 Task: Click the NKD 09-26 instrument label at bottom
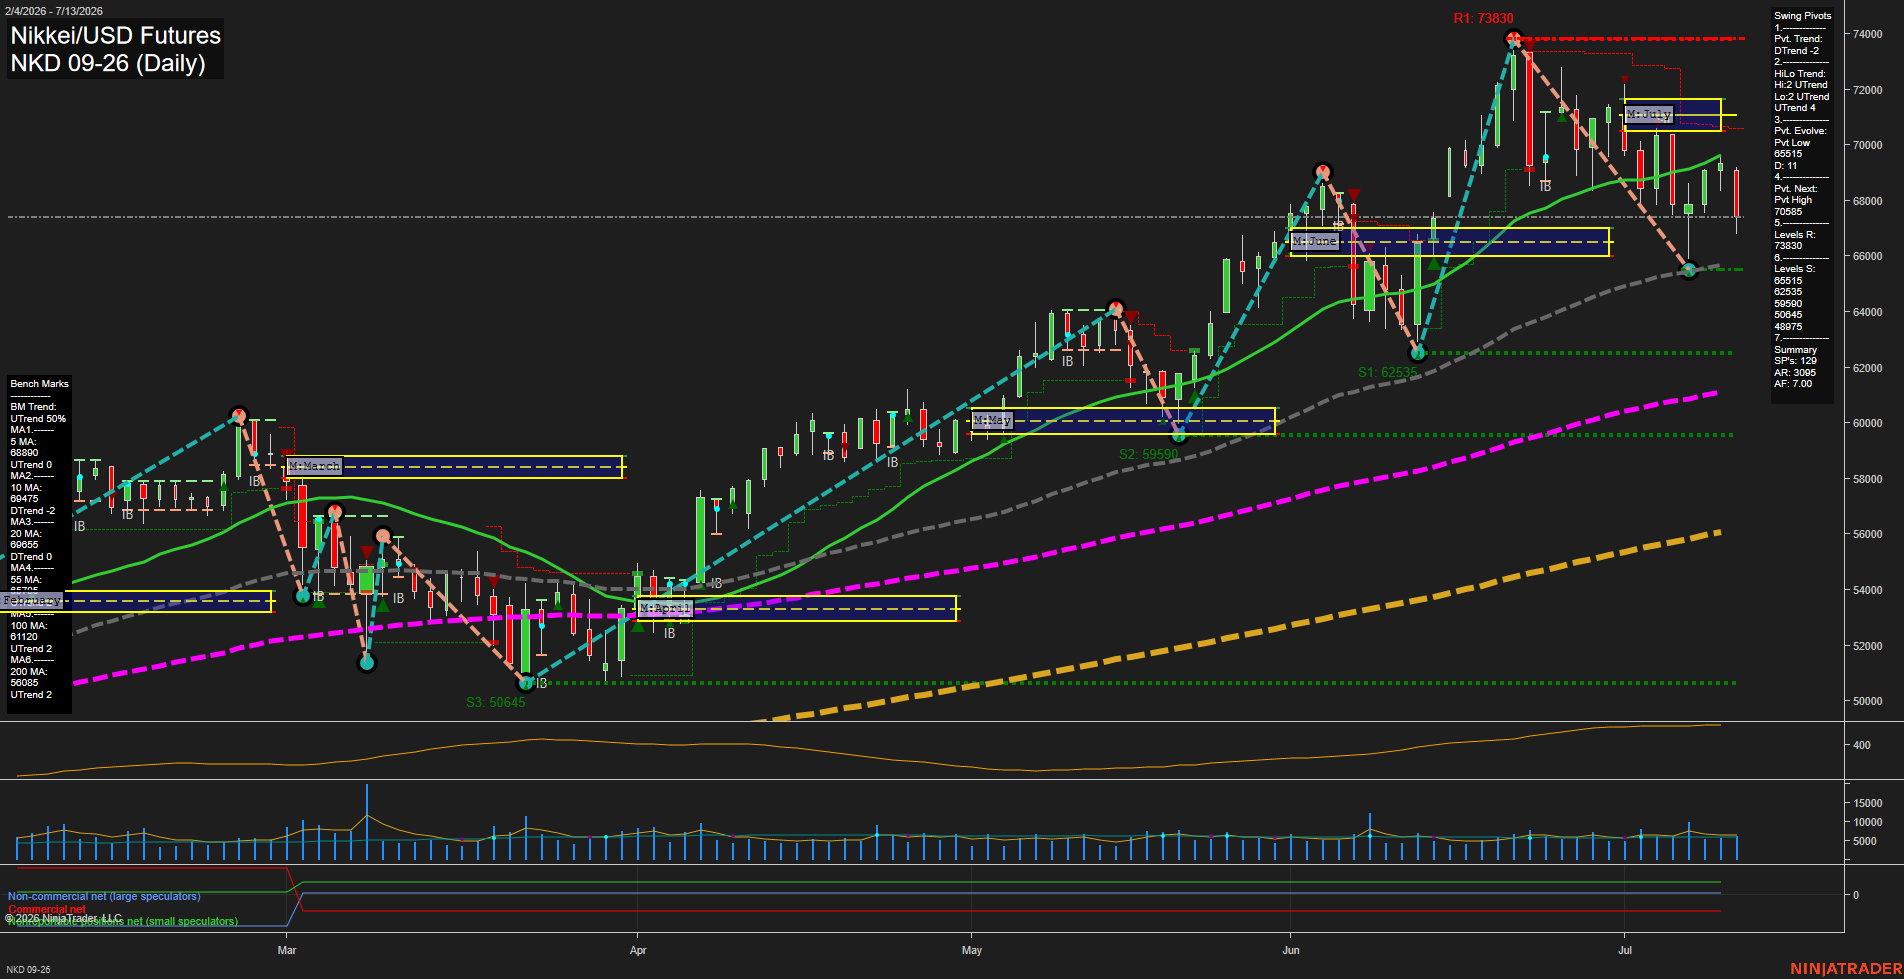28,969
